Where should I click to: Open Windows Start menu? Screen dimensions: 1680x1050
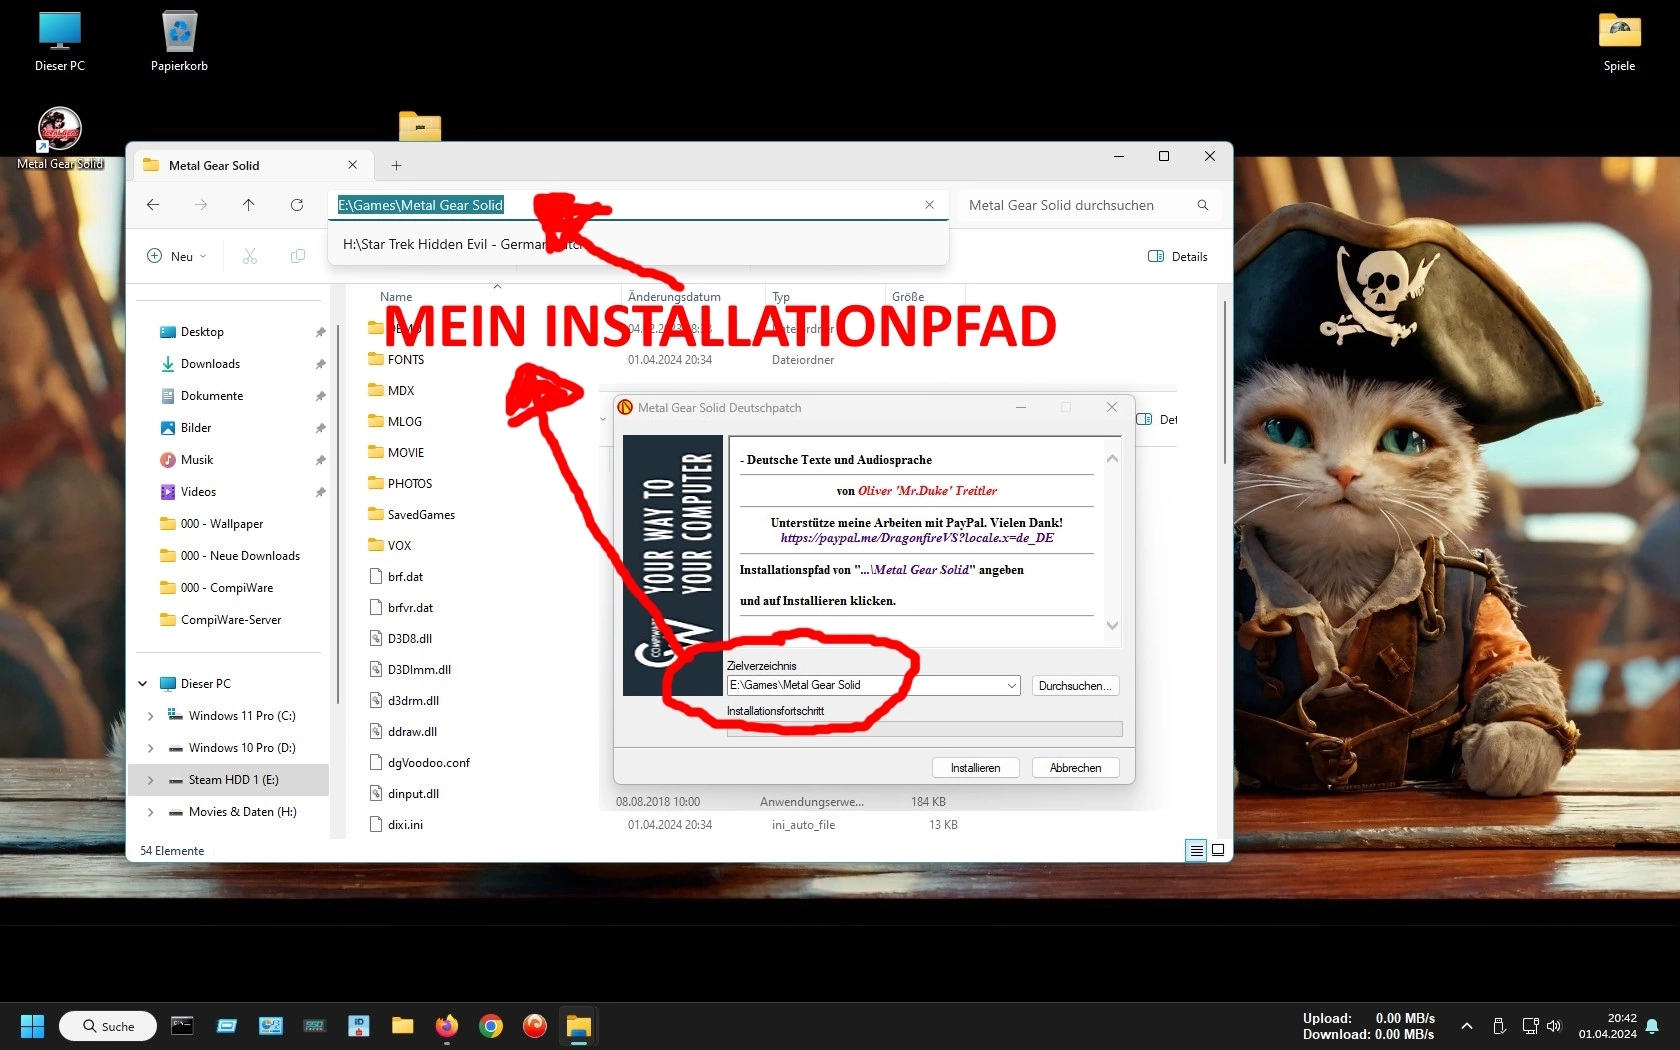point(32,1026)
